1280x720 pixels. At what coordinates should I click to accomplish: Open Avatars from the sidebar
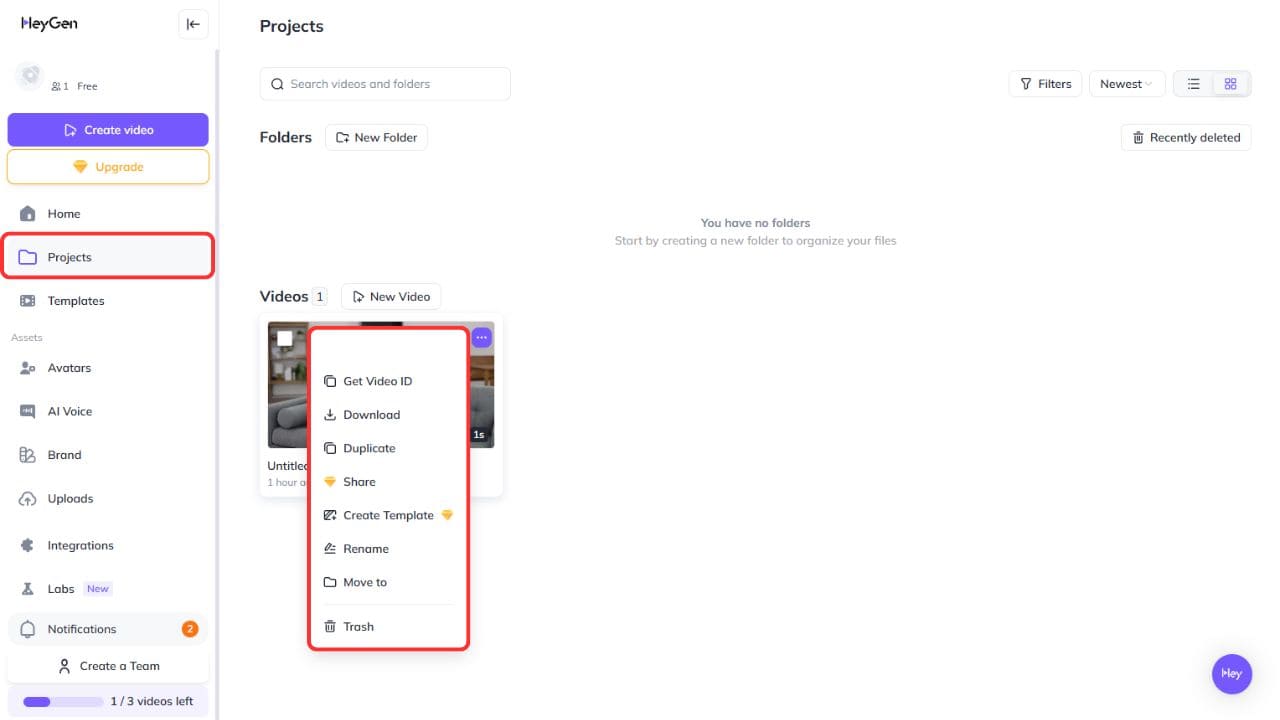coord(69,368)
